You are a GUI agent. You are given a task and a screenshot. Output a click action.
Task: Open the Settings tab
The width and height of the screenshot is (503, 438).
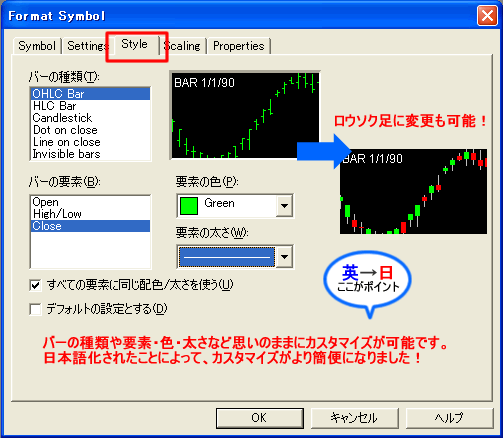point(86,46)
